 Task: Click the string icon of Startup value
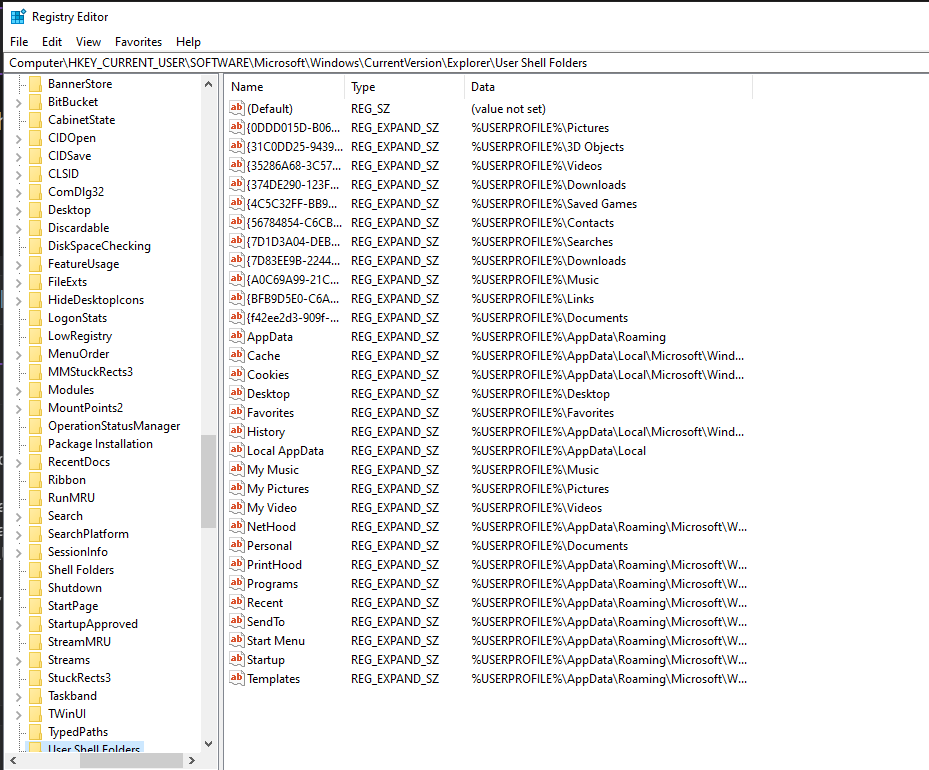tap(237, 659)
